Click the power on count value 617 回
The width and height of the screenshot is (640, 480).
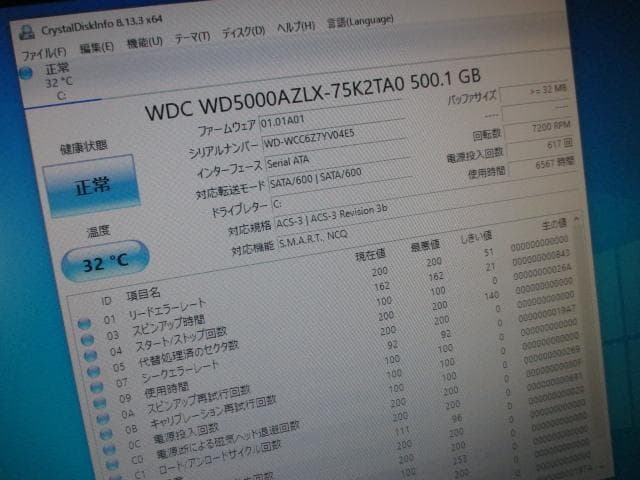(x=540, y=147)
